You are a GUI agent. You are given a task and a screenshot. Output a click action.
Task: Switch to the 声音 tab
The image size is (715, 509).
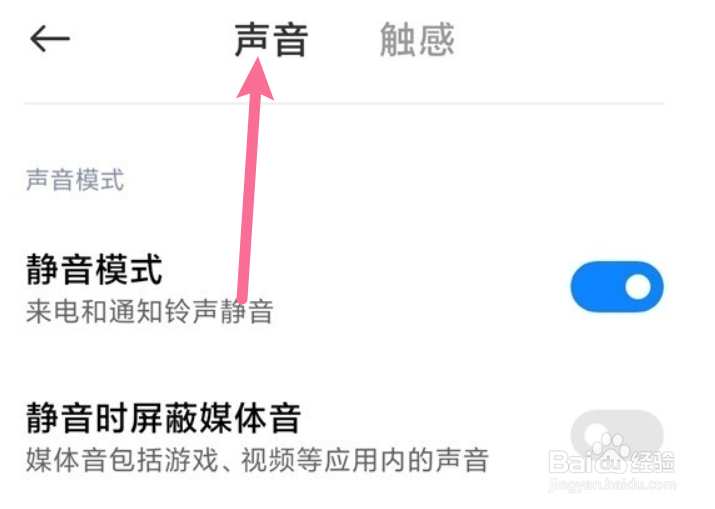coord(271,40)
